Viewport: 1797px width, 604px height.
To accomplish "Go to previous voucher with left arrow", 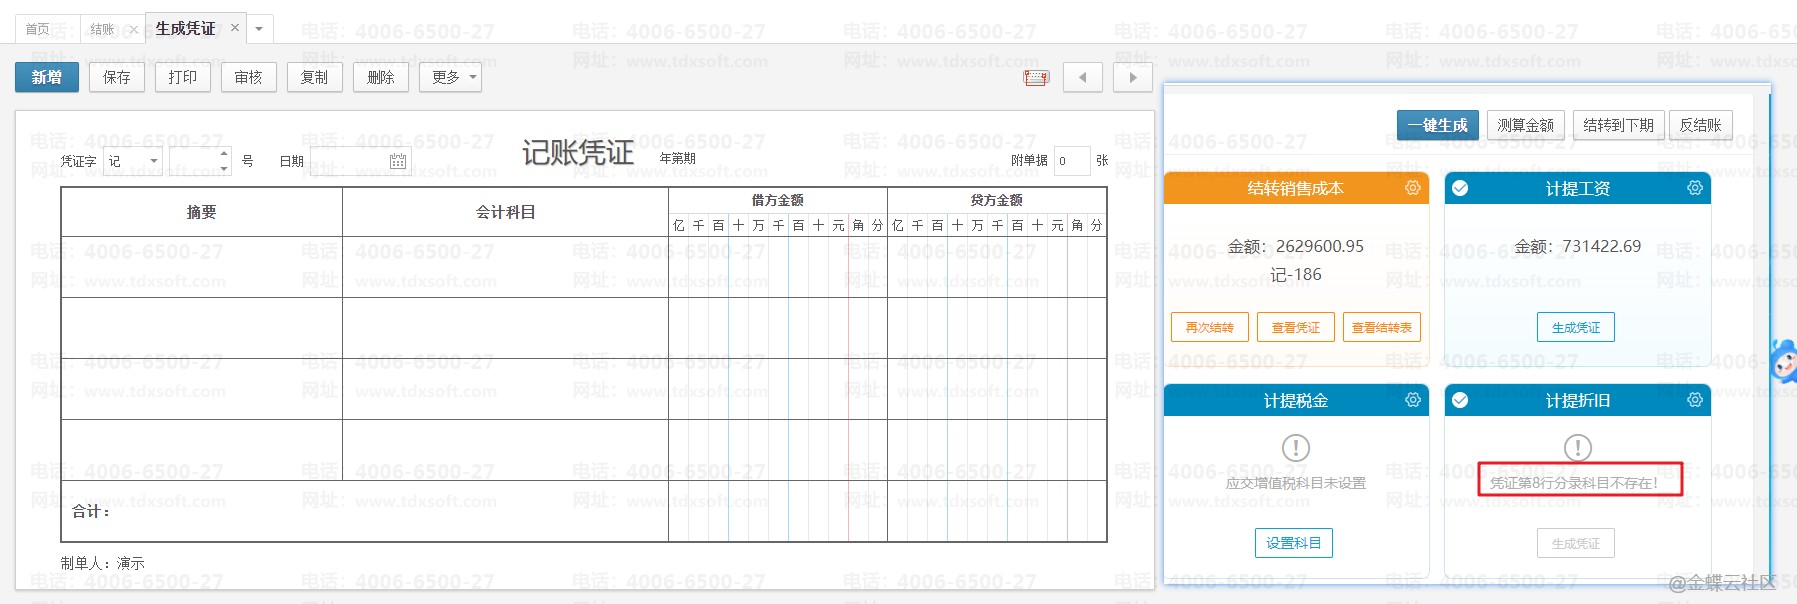I will (1082, 77).
